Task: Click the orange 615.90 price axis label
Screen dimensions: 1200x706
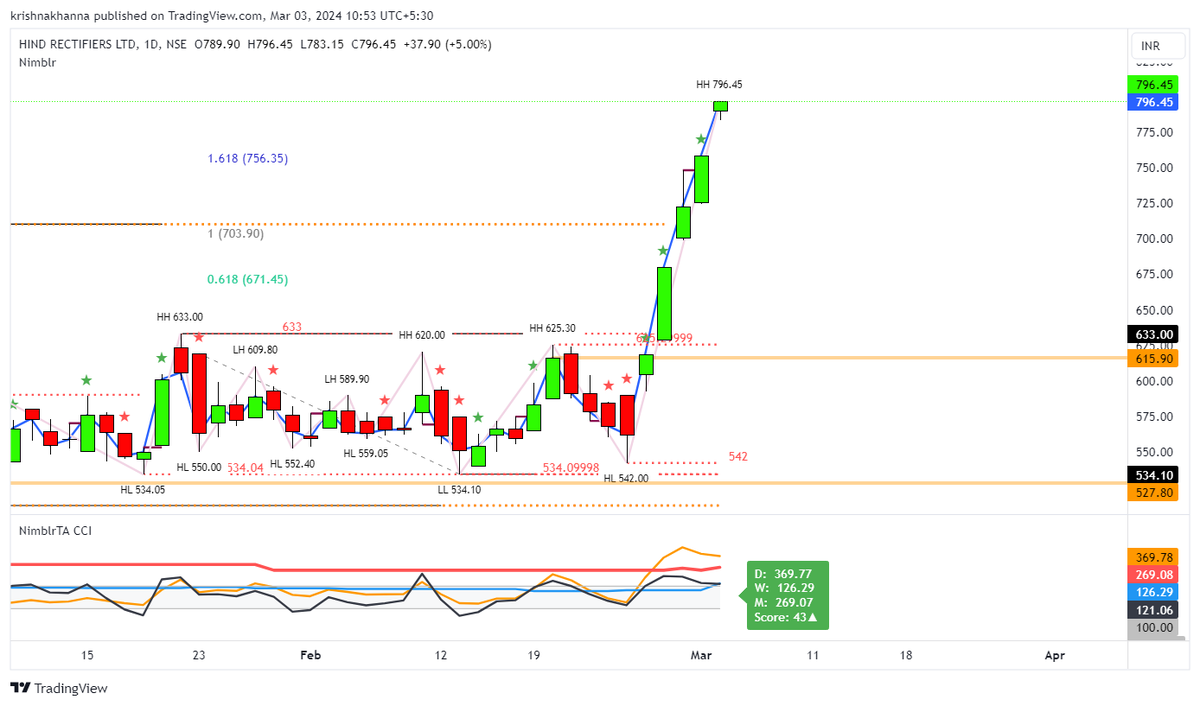Action: (x=1154, y=358)
